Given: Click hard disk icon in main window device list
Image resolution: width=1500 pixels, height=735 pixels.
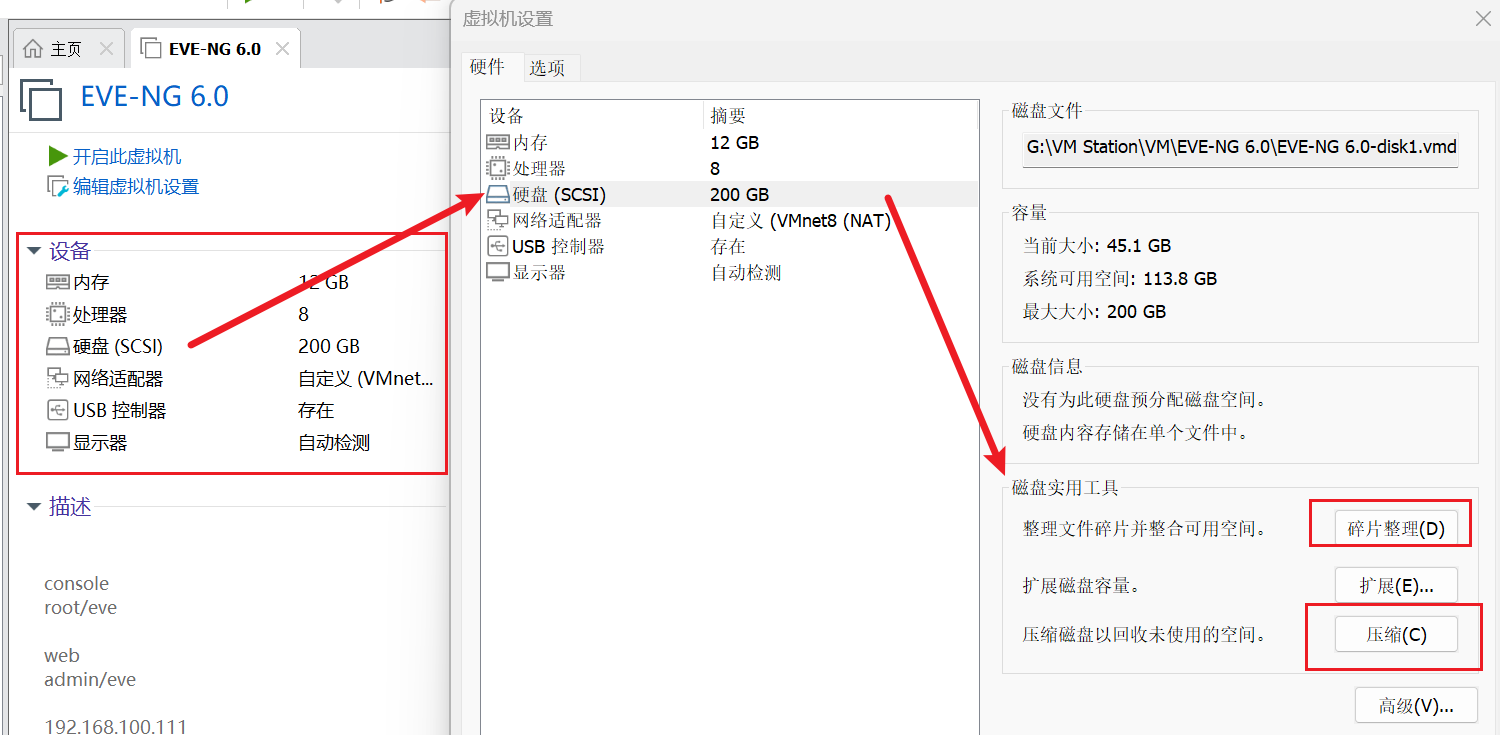Looking at the screenshot, I should point(57,346).
